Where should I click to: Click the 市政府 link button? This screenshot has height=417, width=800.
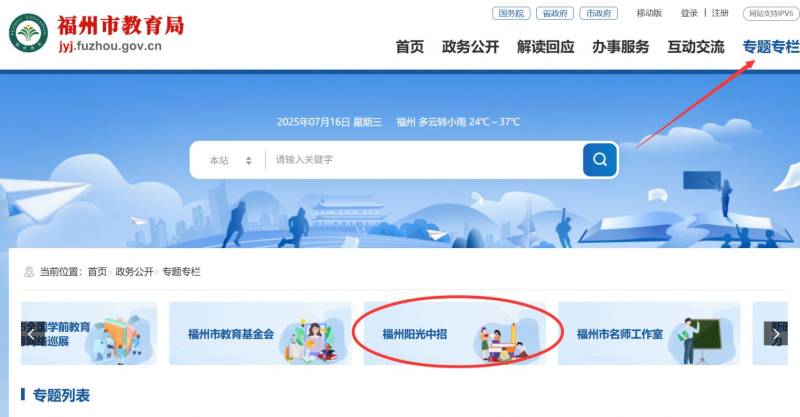pyautogui.click(x=598, y=13)
